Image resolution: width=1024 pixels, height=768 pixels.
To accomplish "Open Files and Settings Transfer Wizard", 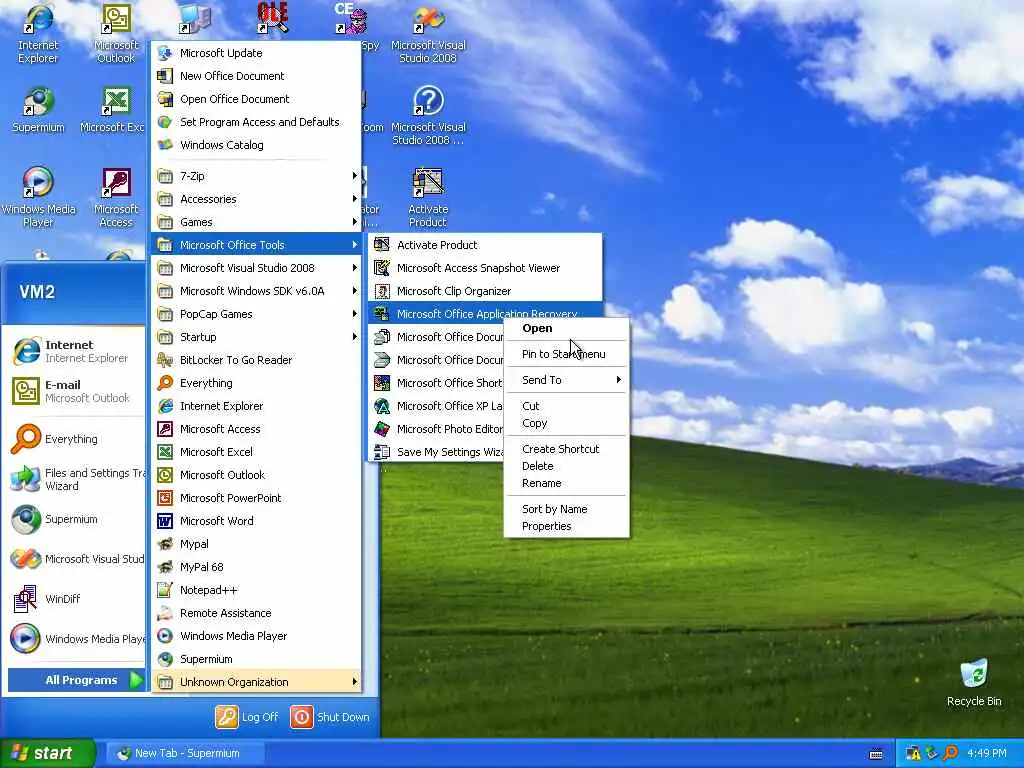I will point(75,479).
